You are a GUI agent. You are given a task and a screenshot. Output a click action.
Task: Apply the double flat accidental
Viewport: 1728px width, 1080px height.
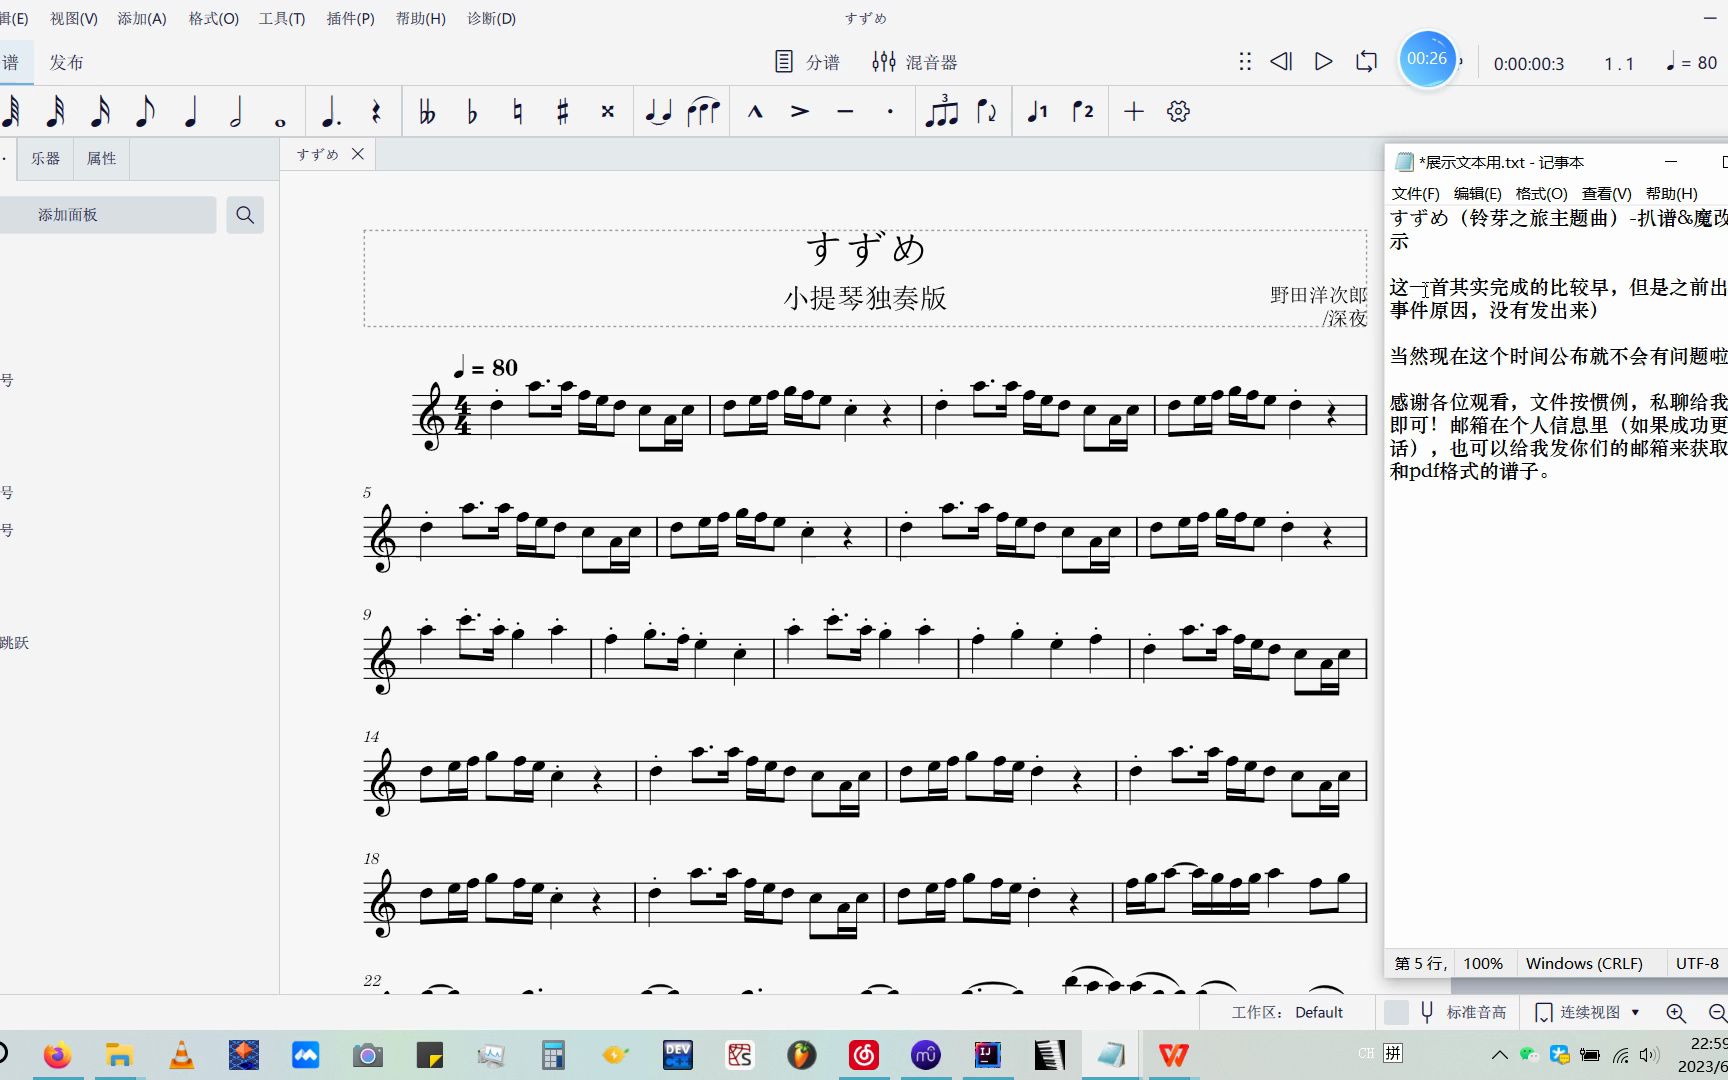click(427, 112)
